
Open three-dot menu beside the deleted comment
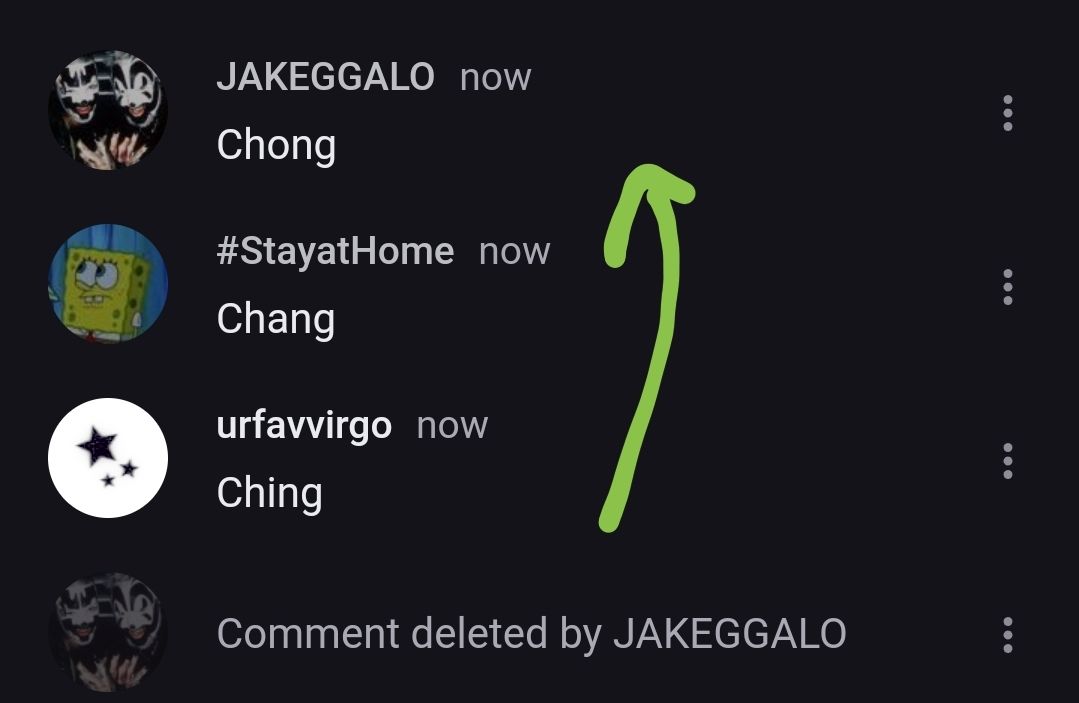1007,635
